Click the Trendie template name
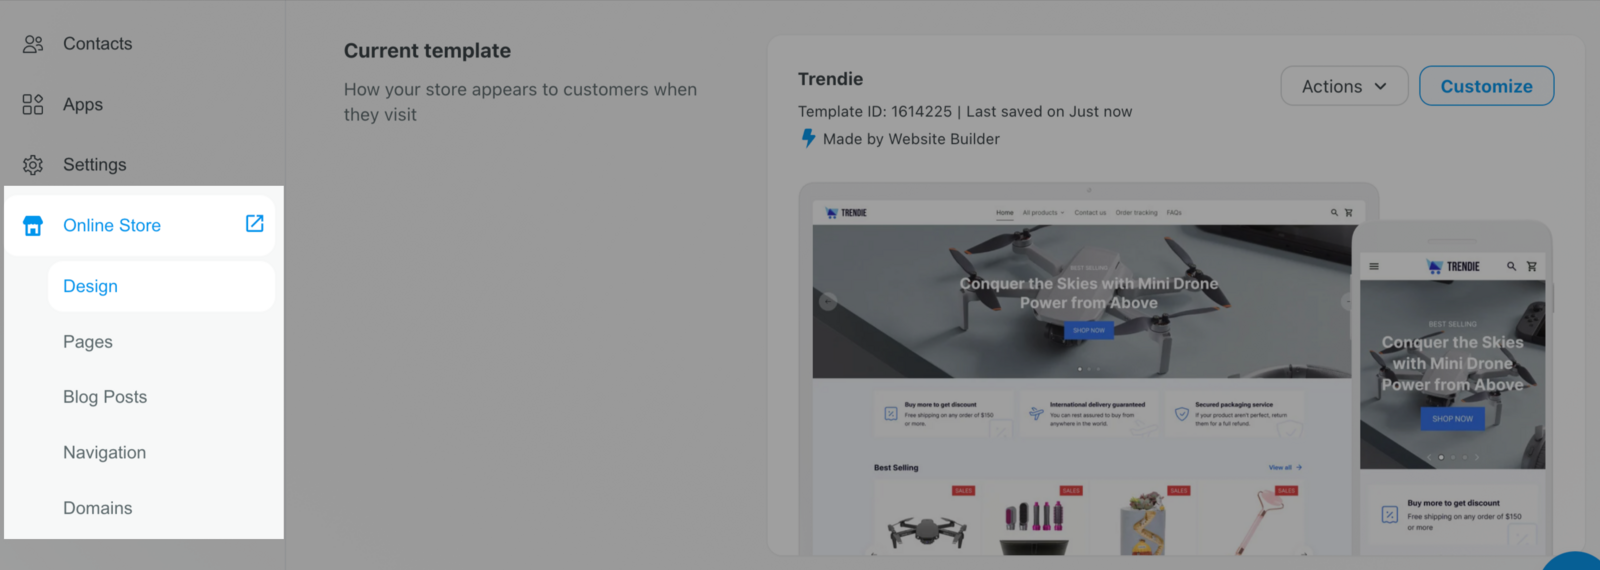1600x570 pixels. tap(830, 79)
